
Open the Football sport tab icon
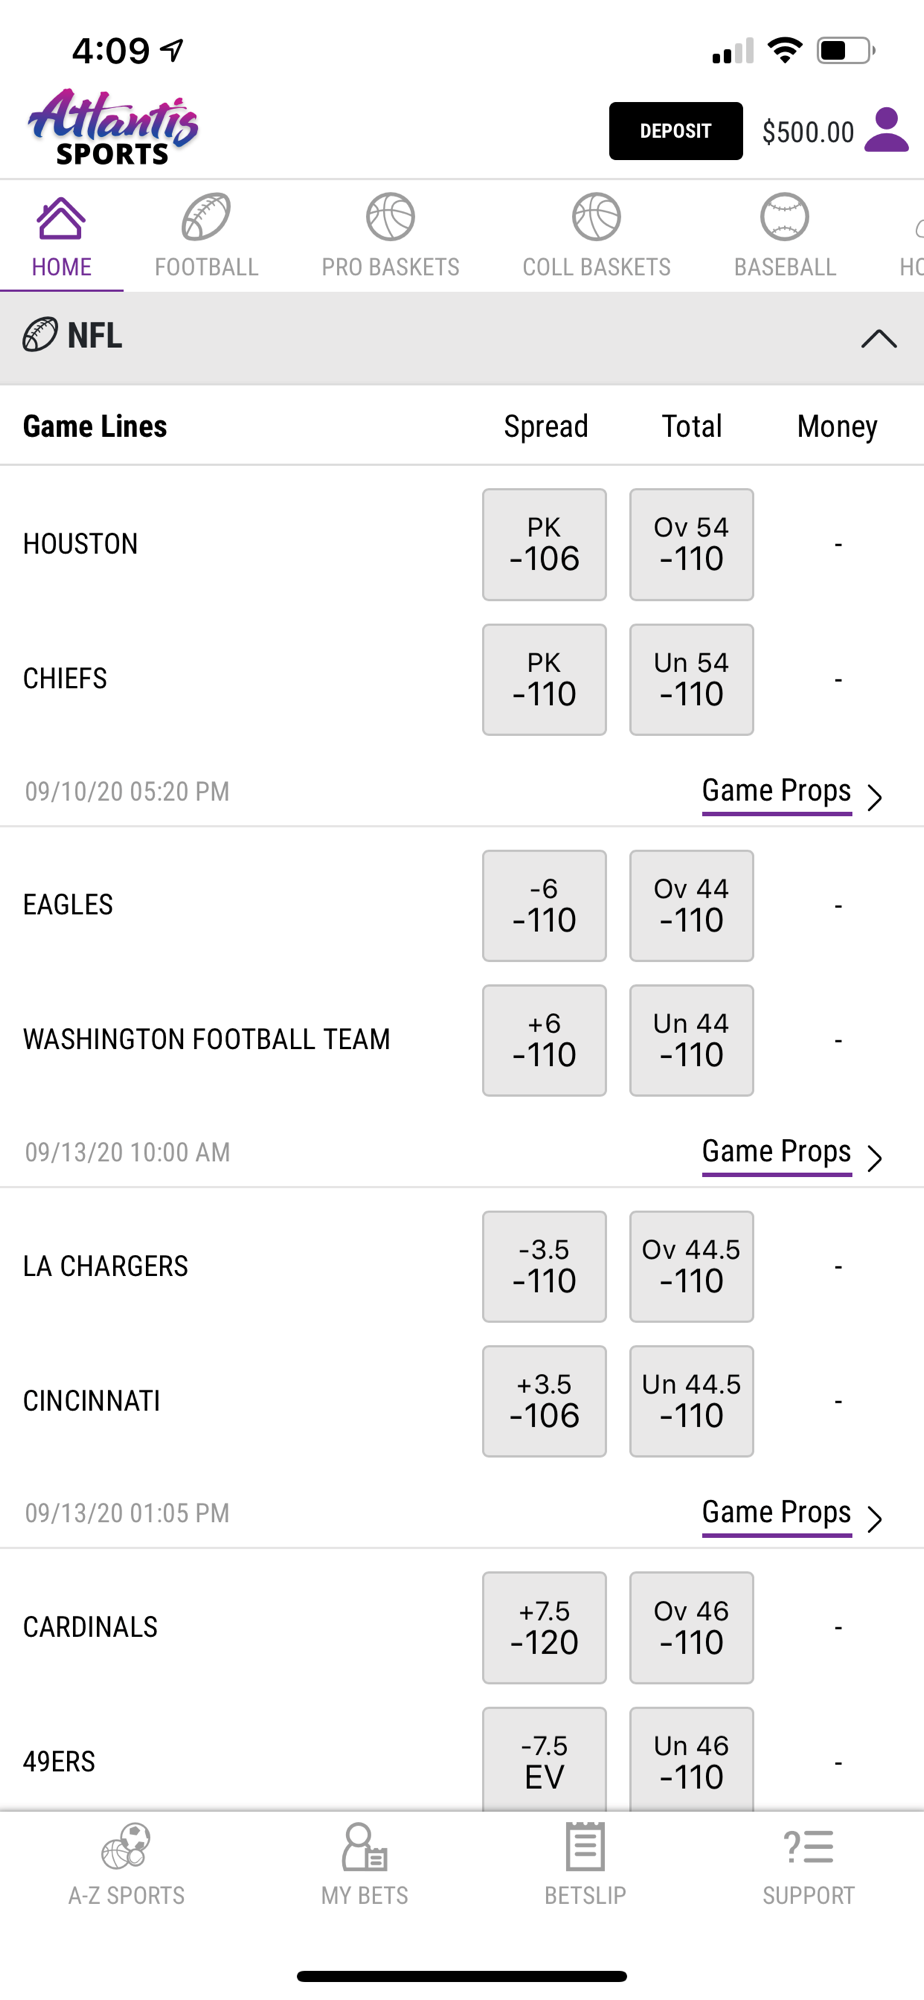tap(206, 217)
